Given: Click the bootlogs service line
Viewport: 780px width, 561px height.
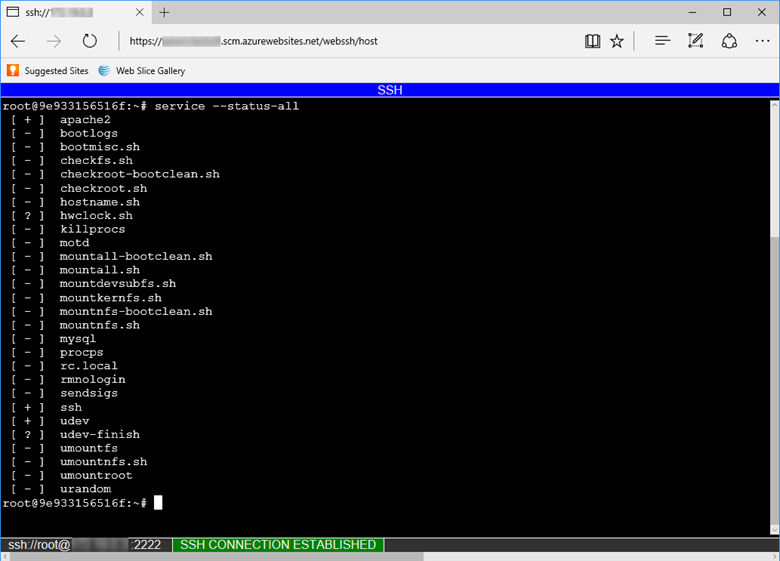Looking at the screenshot, I should coord(65,133).
